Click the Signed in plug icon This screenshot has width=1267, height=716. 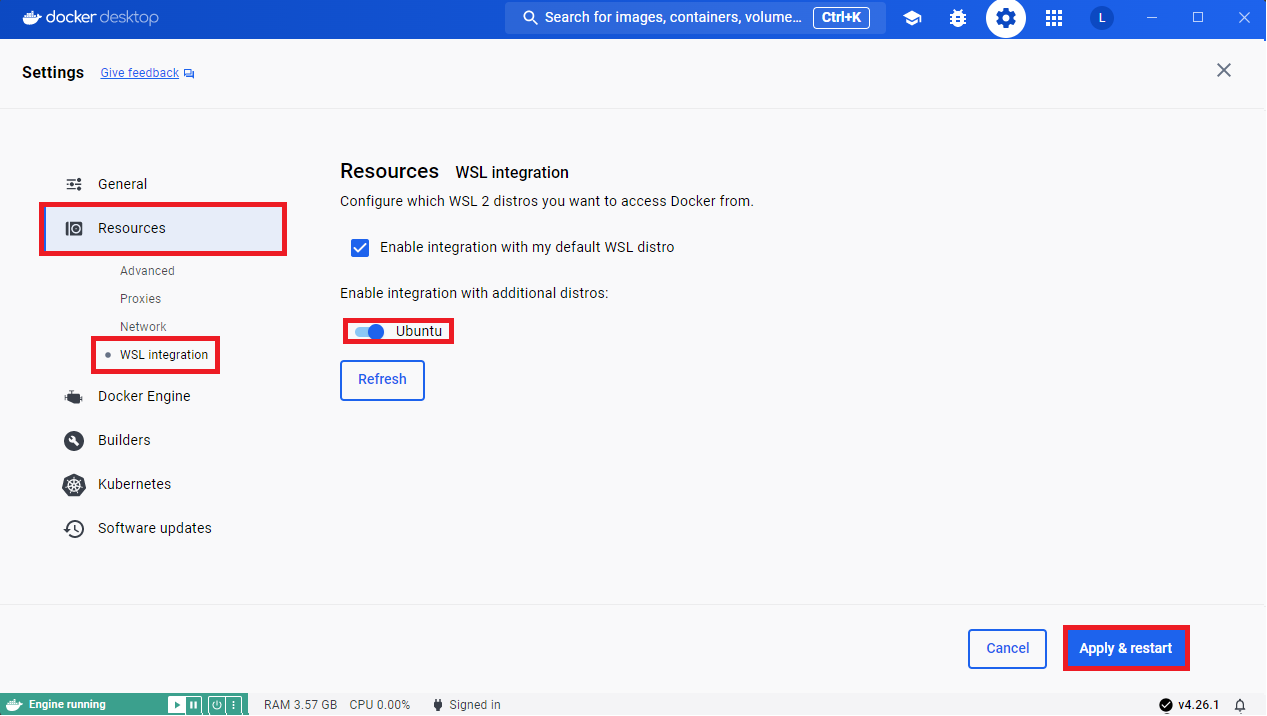pos(438,705)
